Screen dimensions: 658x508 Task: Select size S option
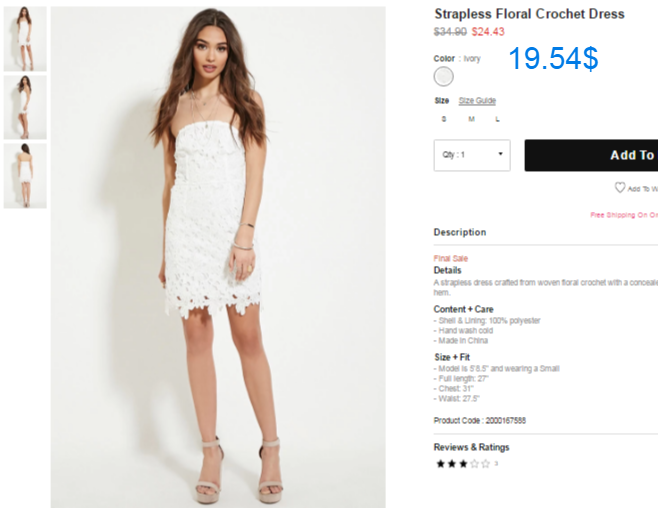[x=444, y=119]
